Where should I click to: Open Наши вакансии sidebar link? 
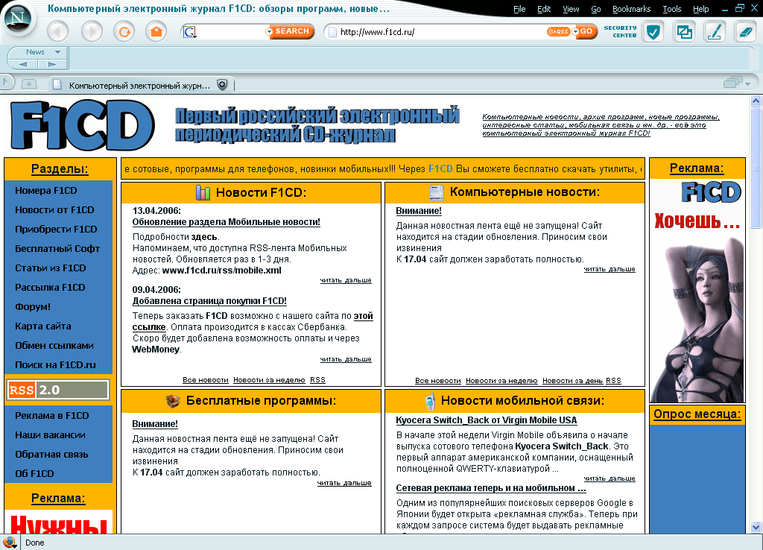[50, 435]
